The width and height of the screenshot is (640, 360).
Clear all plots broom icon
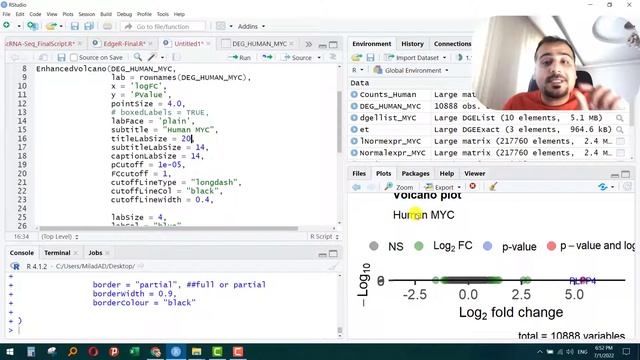[493, 187]
